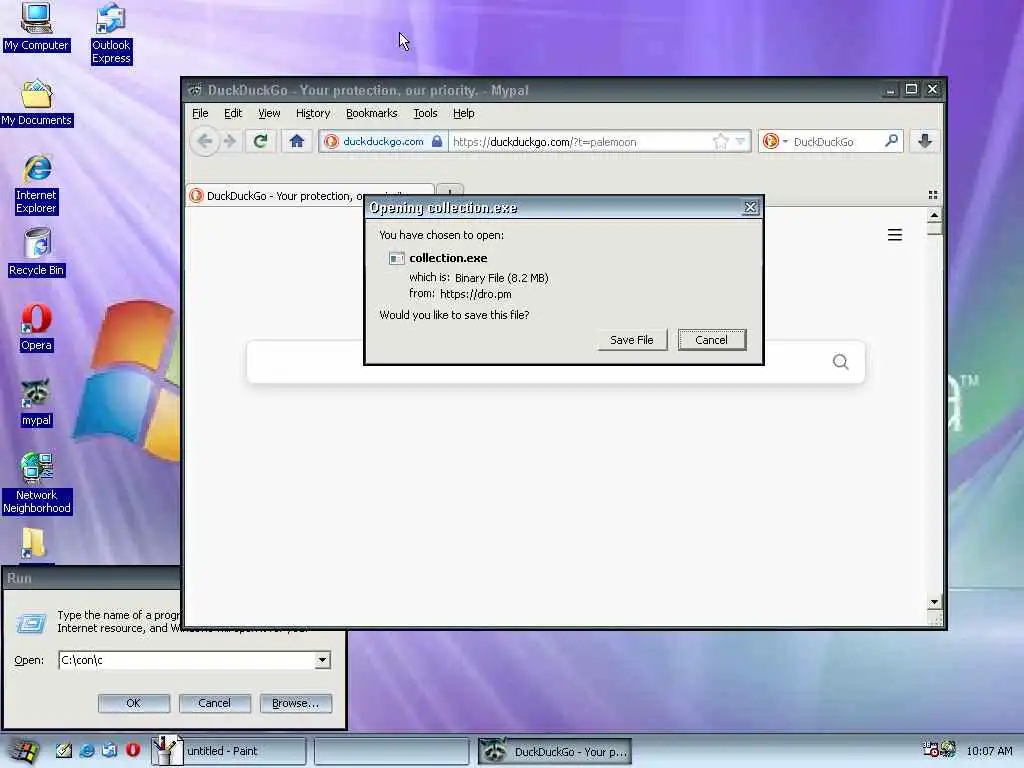The width and height of the screenshot is (1024, 768).
Task: Click the scroll down arrow on page scrollbar
Action: [934, 602]
